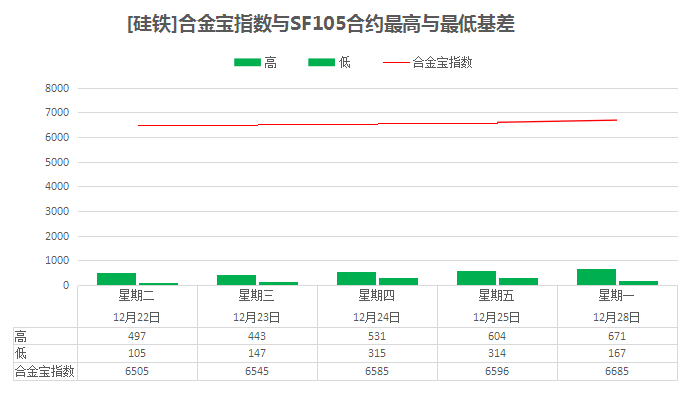Screen dimensions: 693x397
Task: Click the 12月28日 date label
Action: tap(617, 317)
